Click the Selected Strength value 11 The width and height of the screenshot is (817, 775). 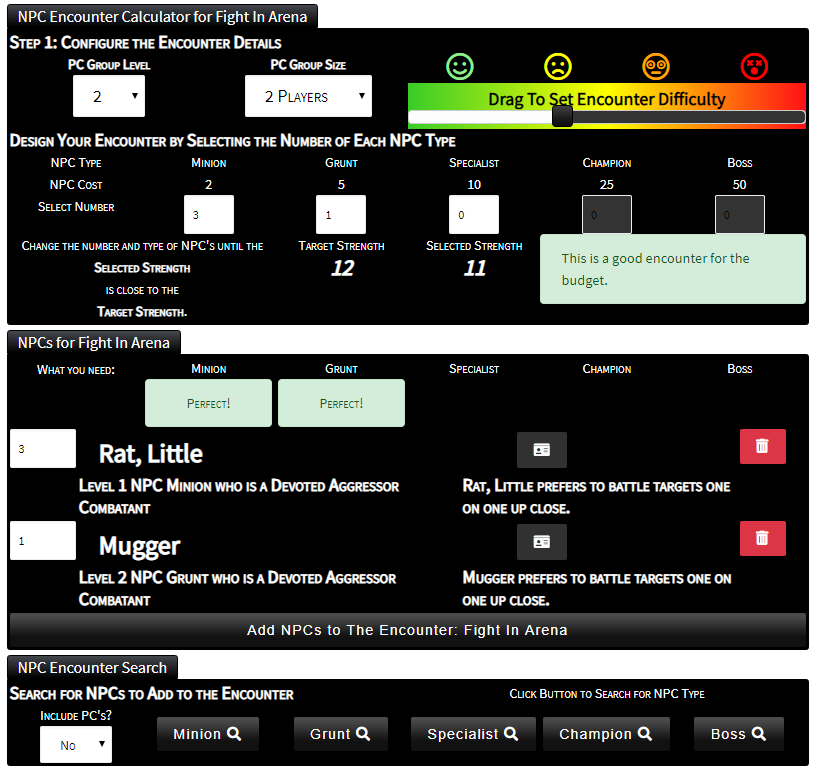(475, 268)
